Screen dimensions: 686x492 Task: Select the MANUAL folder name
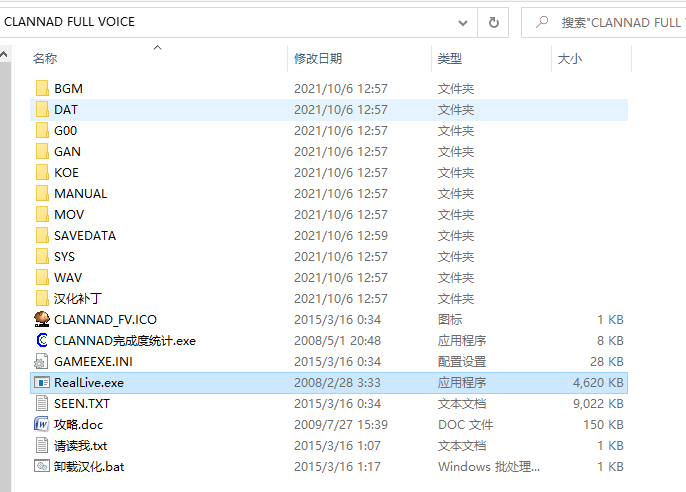(80, 193)
